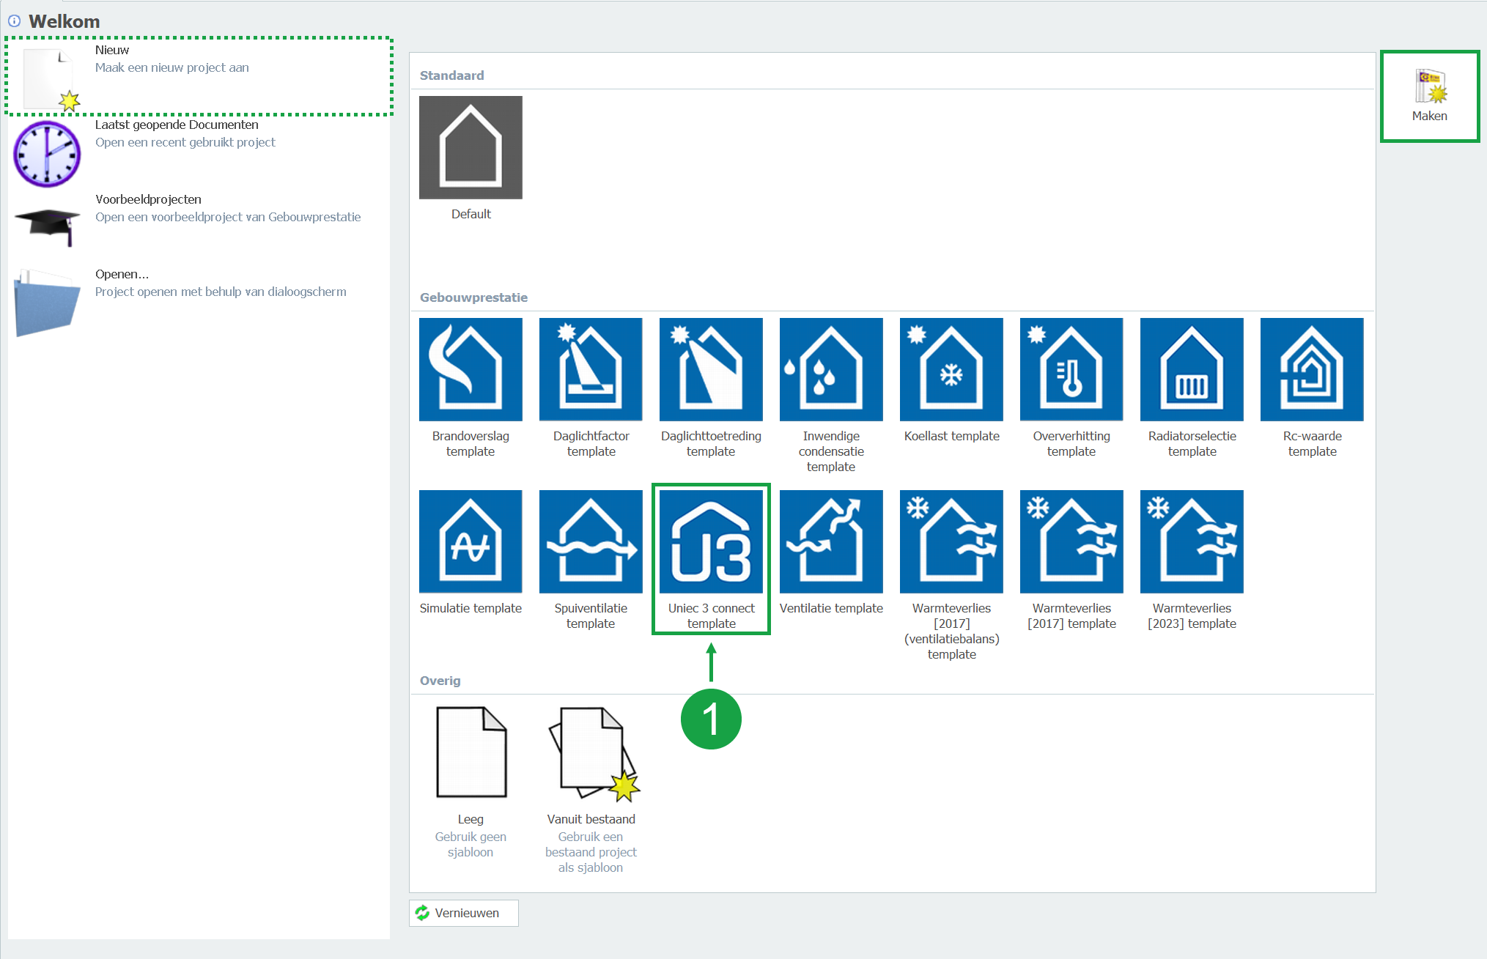Choose the Simulatie template

tap(470, 542)
